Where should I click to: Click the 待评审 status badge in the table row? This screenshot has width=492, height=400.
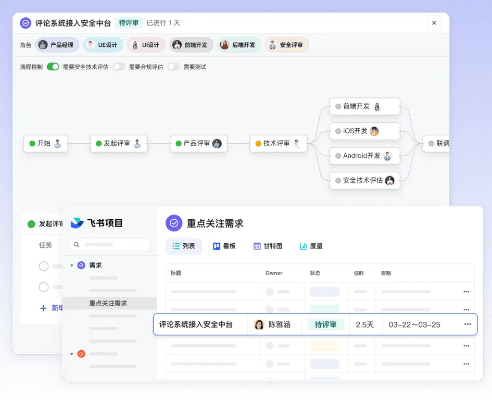[x=326, y=324]
